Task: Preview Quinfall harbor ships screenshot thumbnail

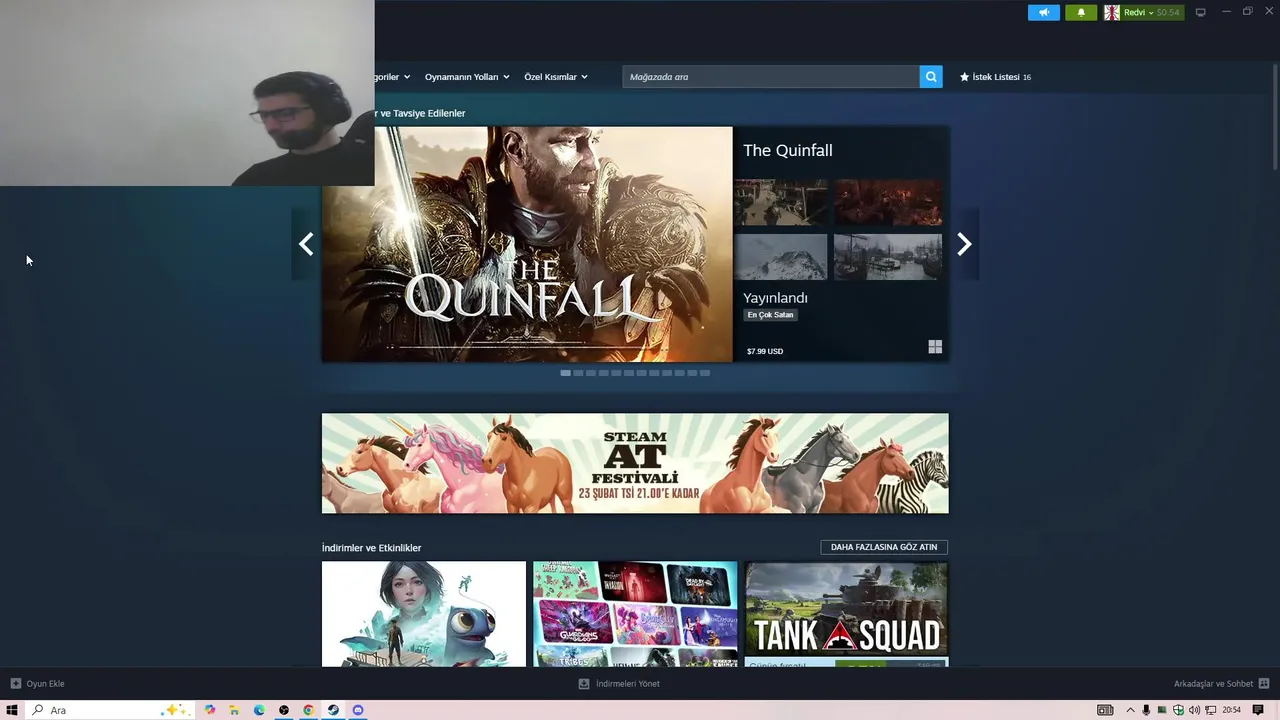Action: tap(888, 257)
